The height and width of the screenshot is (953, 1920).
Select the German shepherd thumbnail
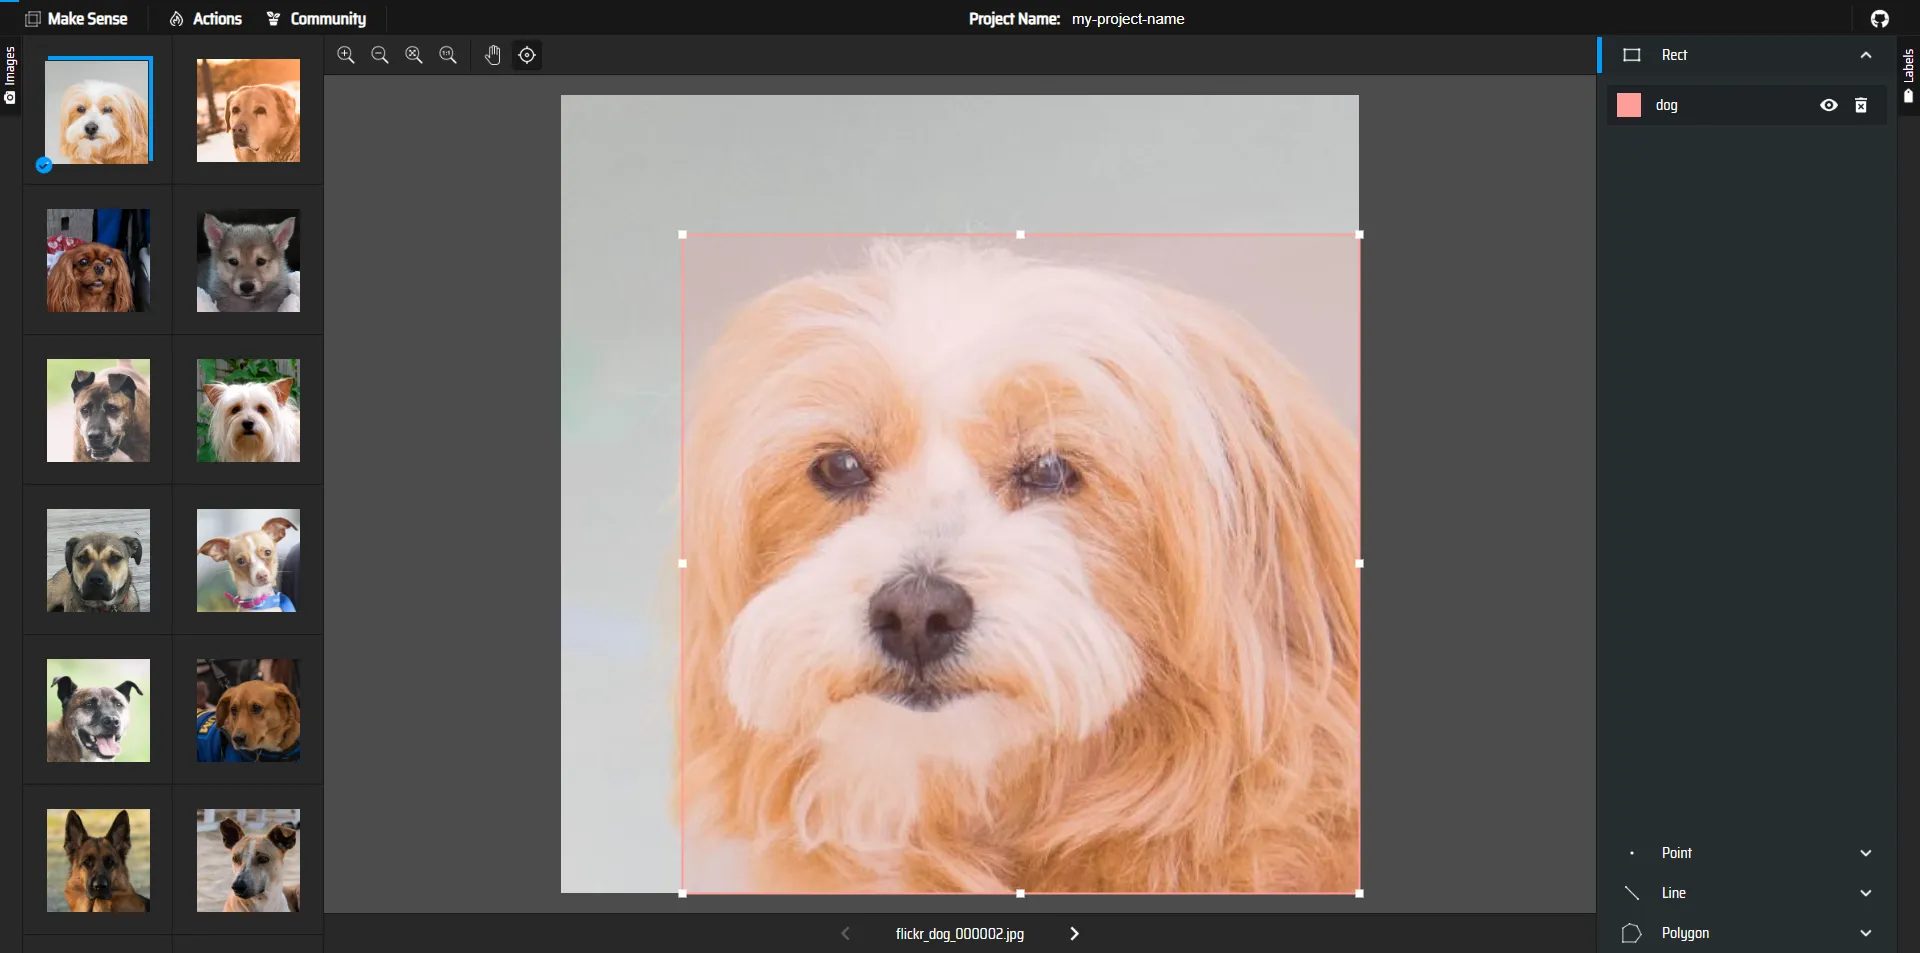tap(98, 860)
